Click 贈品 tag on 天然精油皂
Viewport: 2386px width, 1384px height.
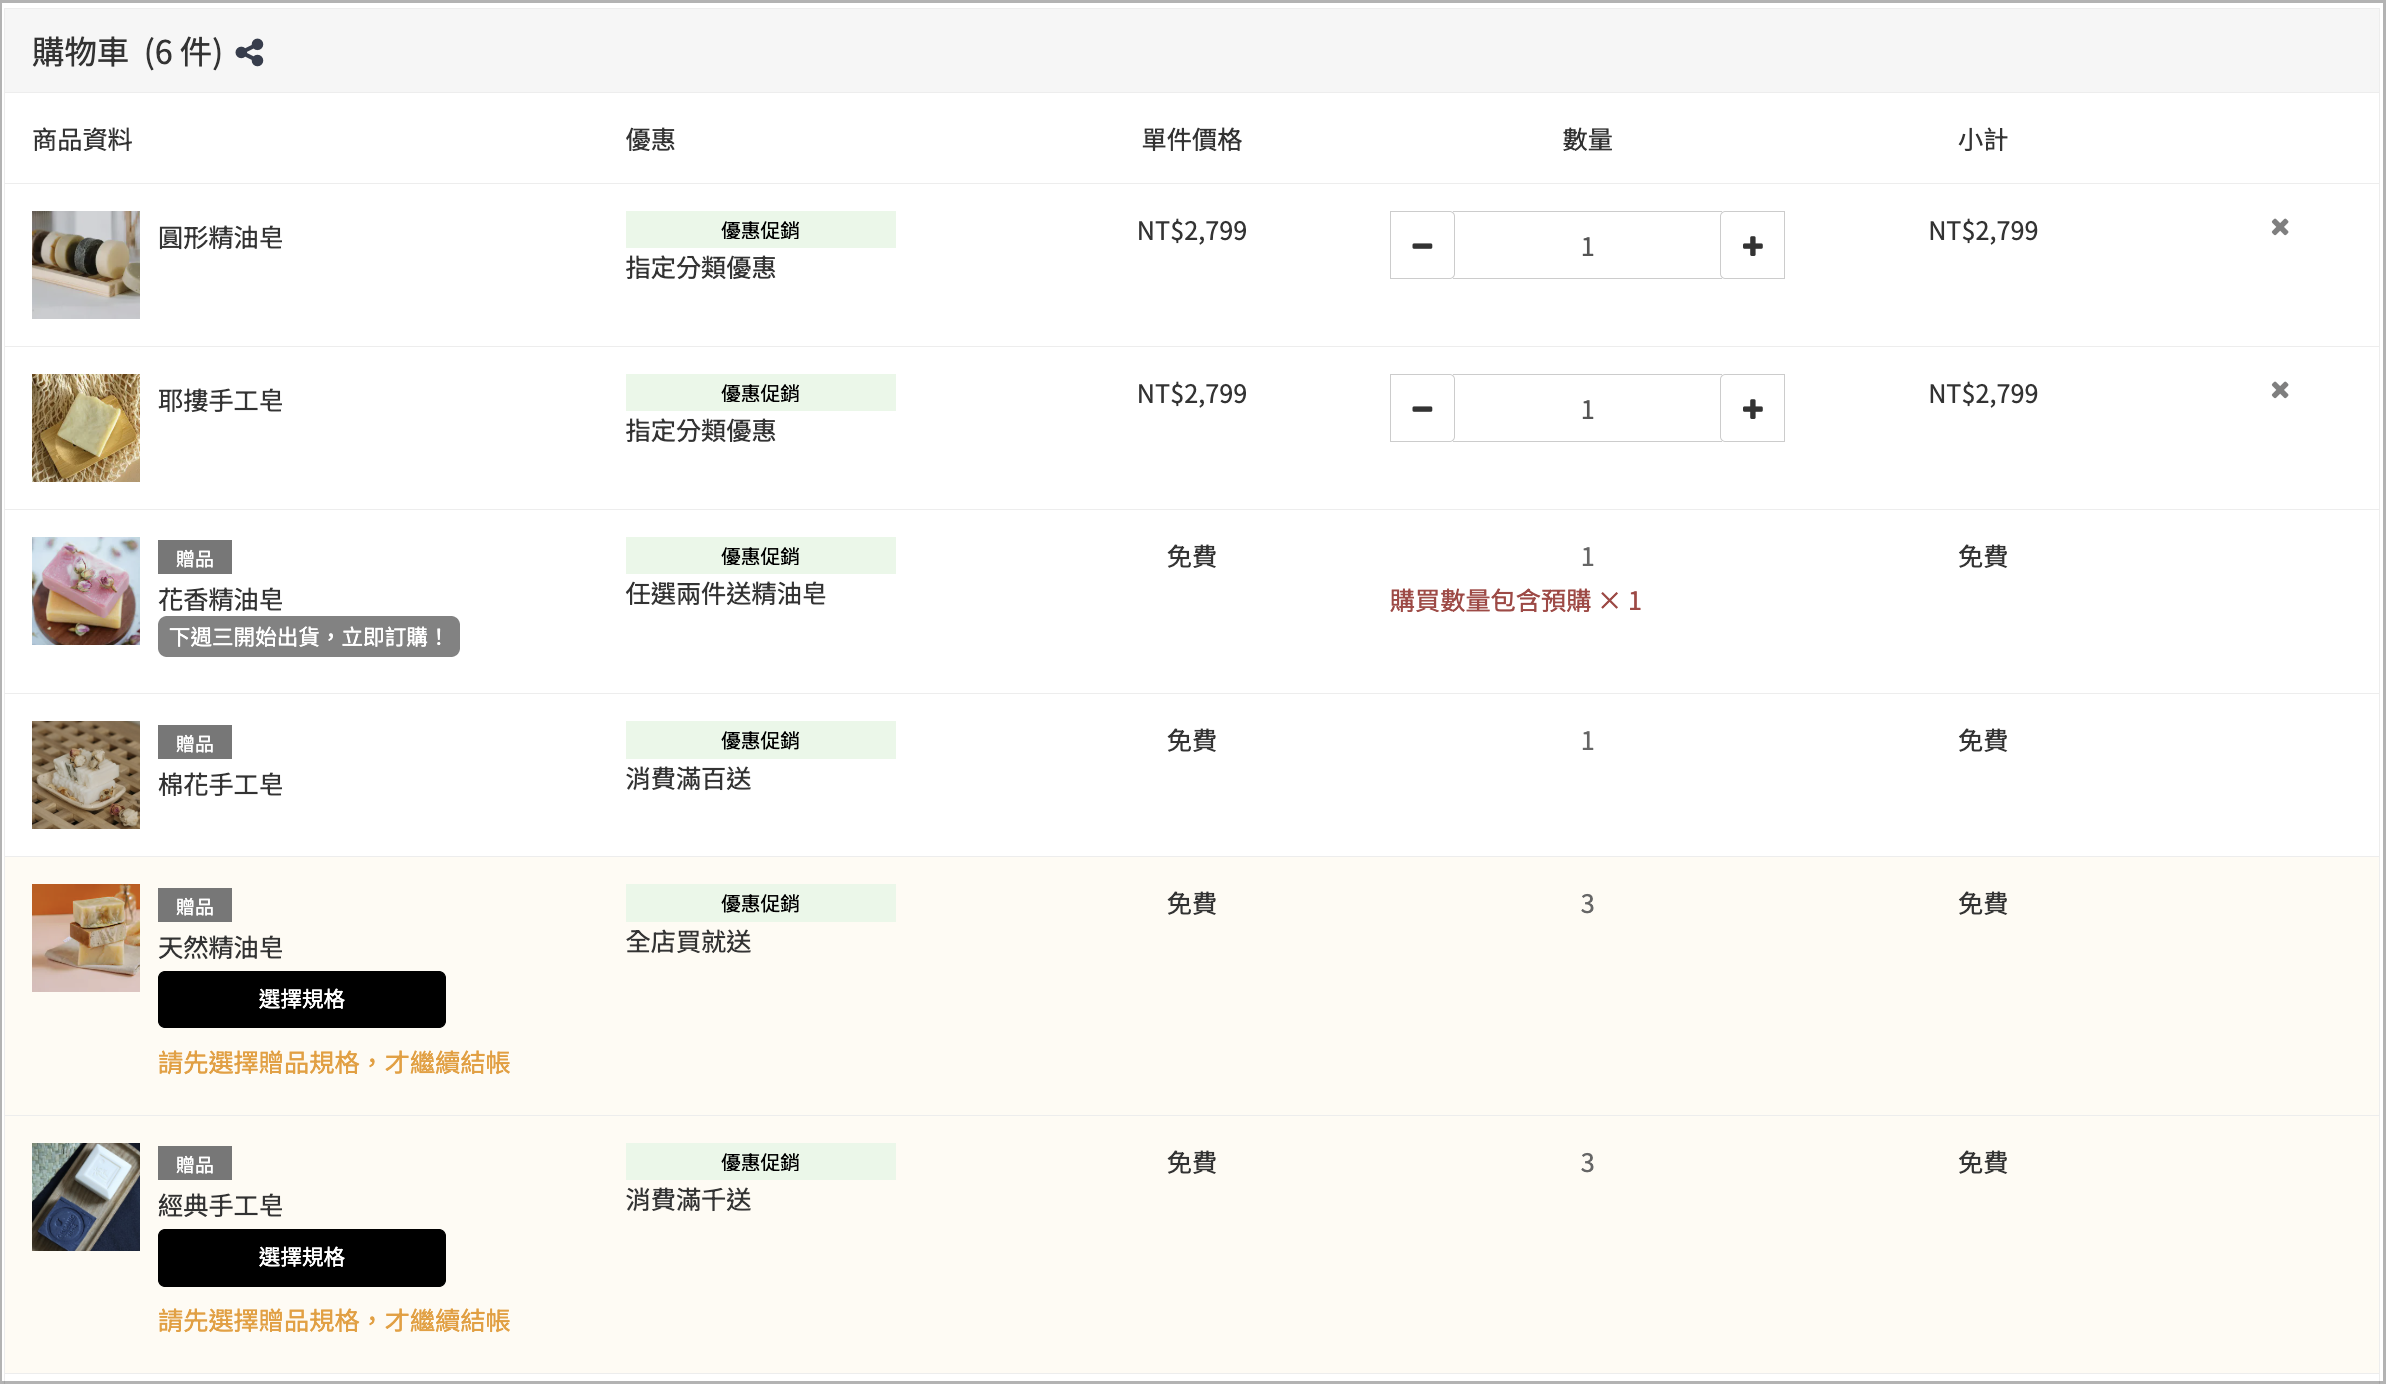pos(195,906)
